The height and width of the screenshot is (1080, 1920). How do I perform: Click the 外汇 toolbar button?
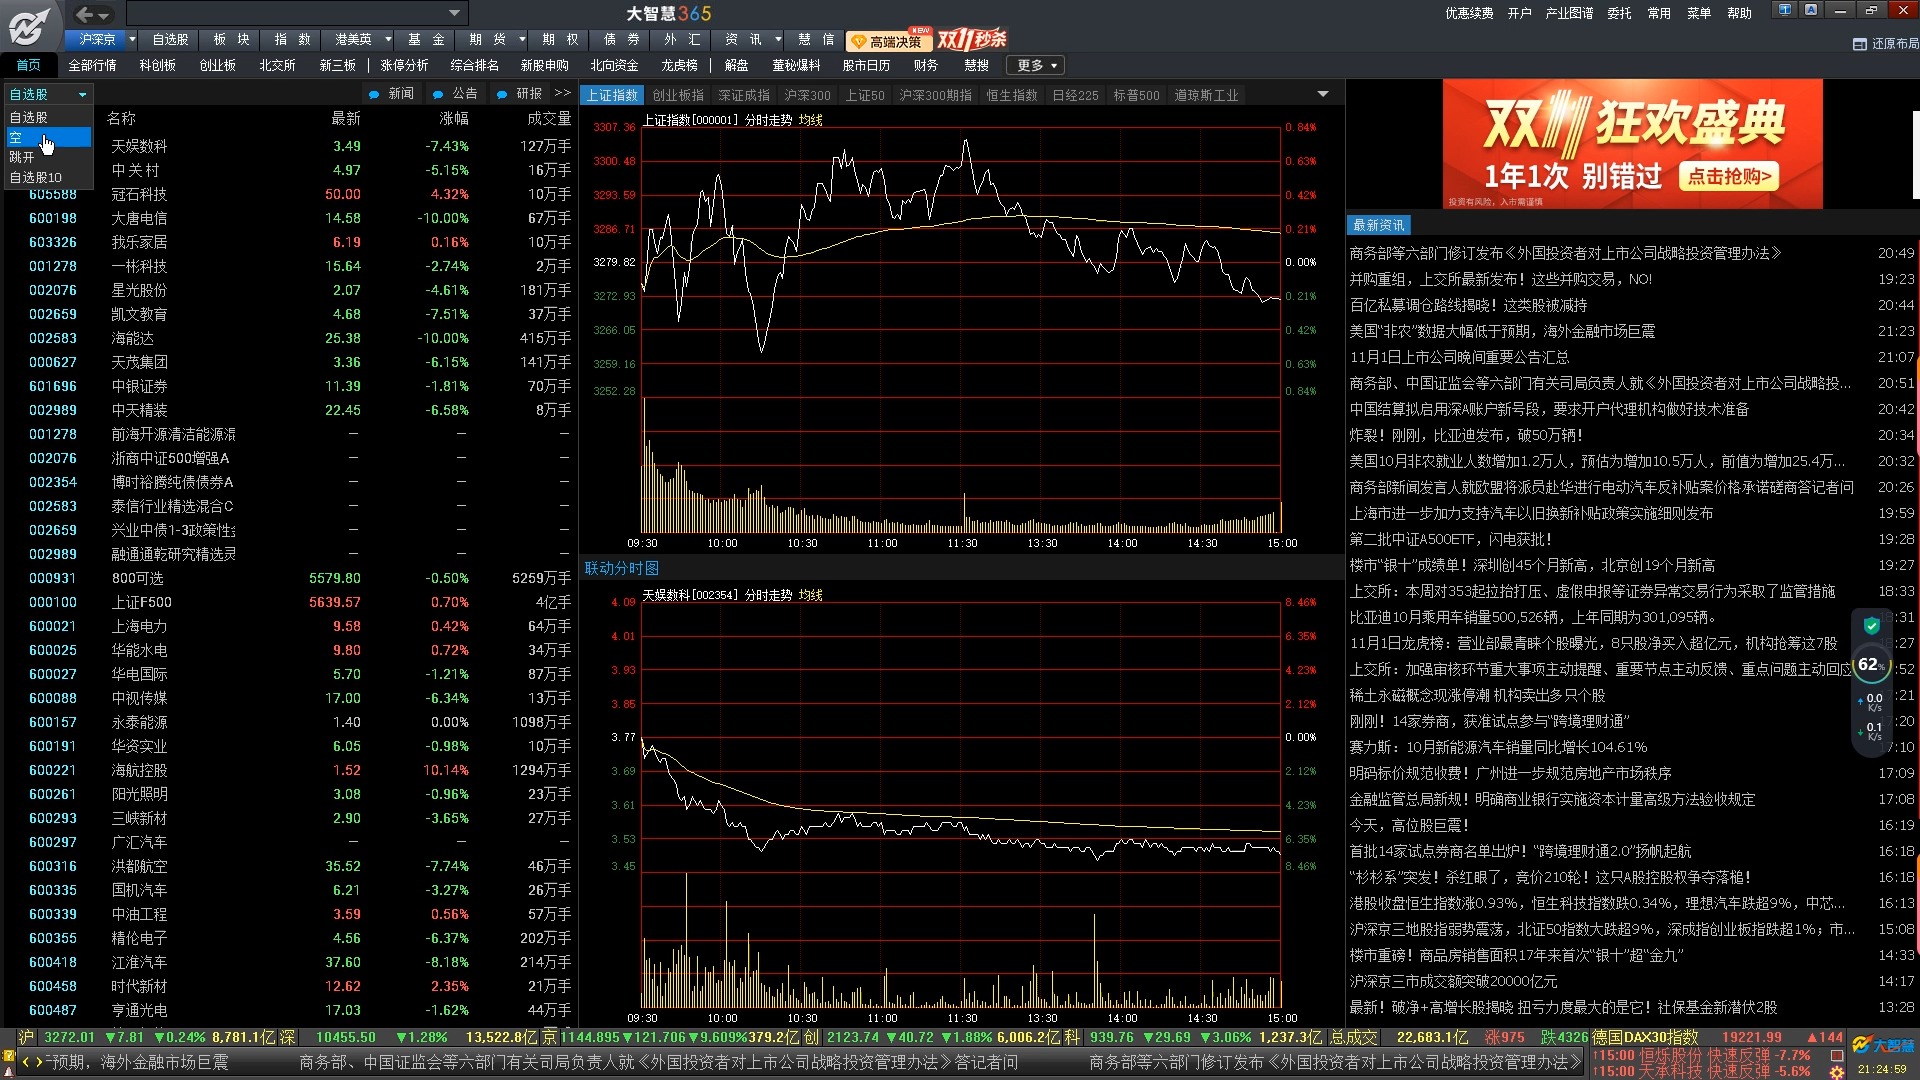[682, 39]
